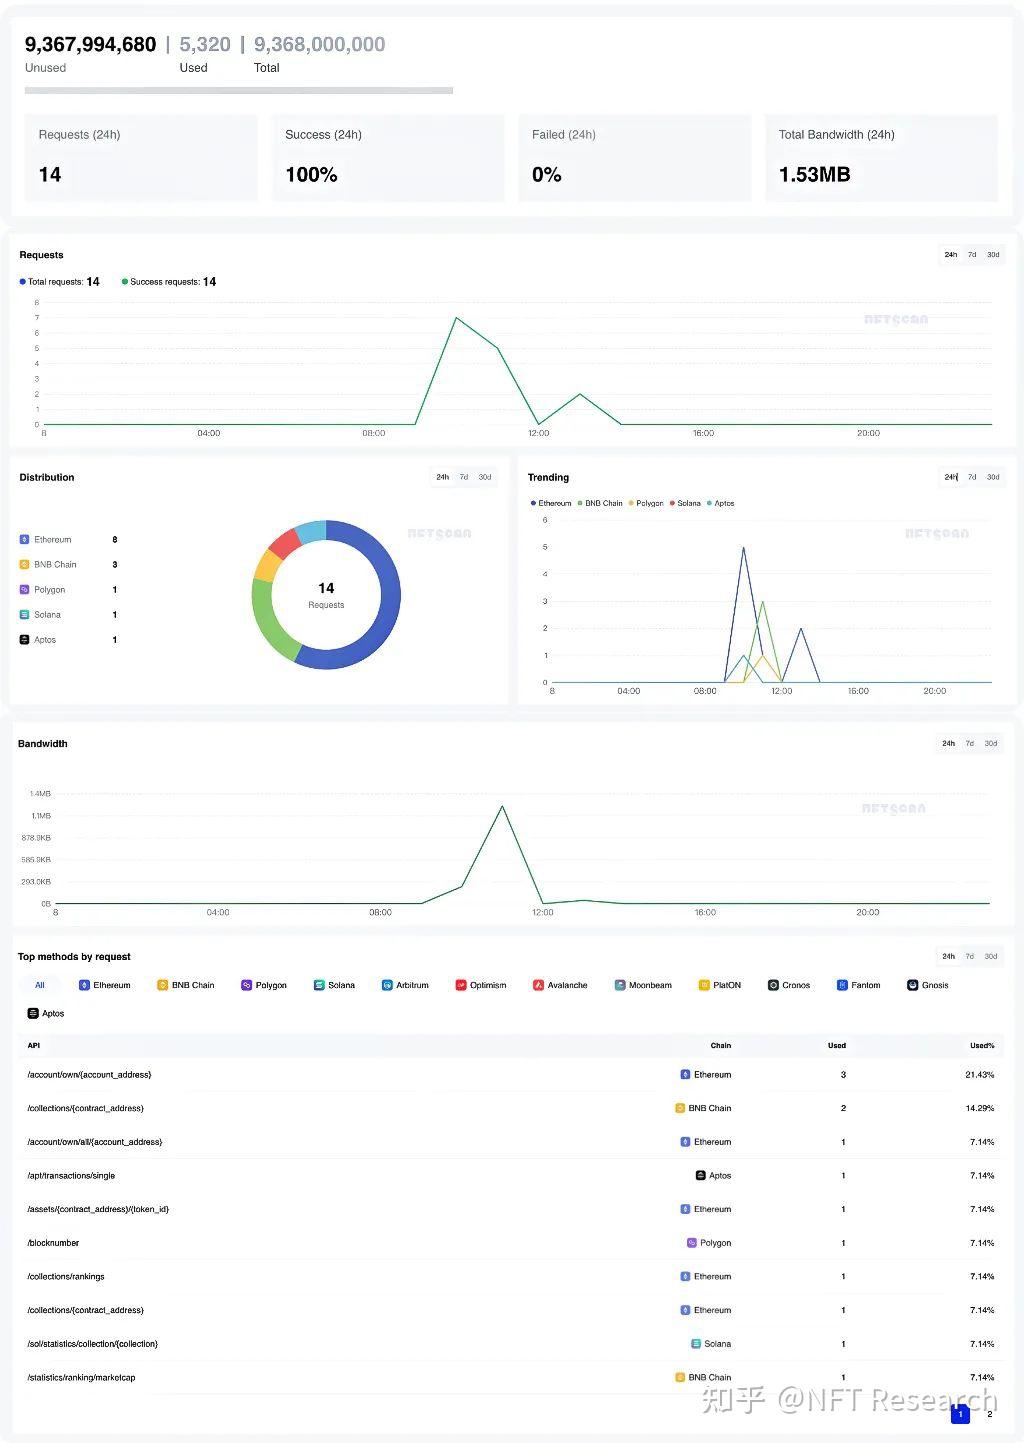Click the quota usage progress bar
The image size is (1024, 1443).
click(x=239, y=90)
